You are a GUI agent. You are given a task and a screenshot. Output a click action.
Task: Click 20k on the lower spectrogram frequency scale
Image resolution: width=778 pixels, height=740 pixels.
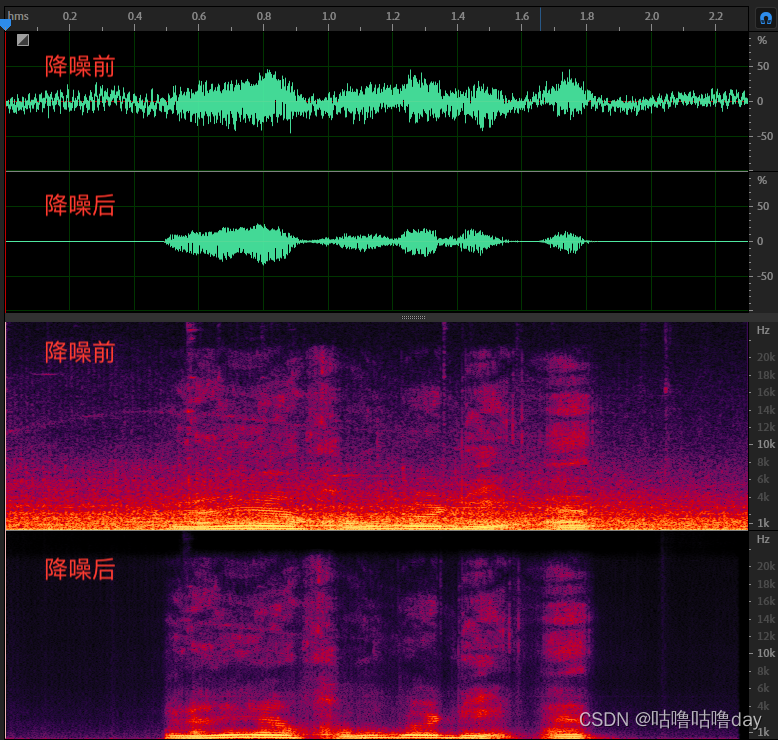[x=766, y=566]
